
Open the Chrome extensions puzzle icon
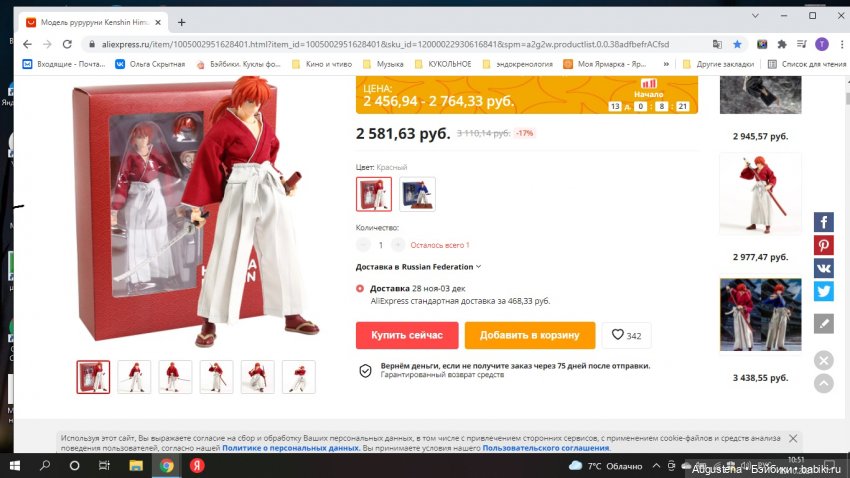coord(782,44)
